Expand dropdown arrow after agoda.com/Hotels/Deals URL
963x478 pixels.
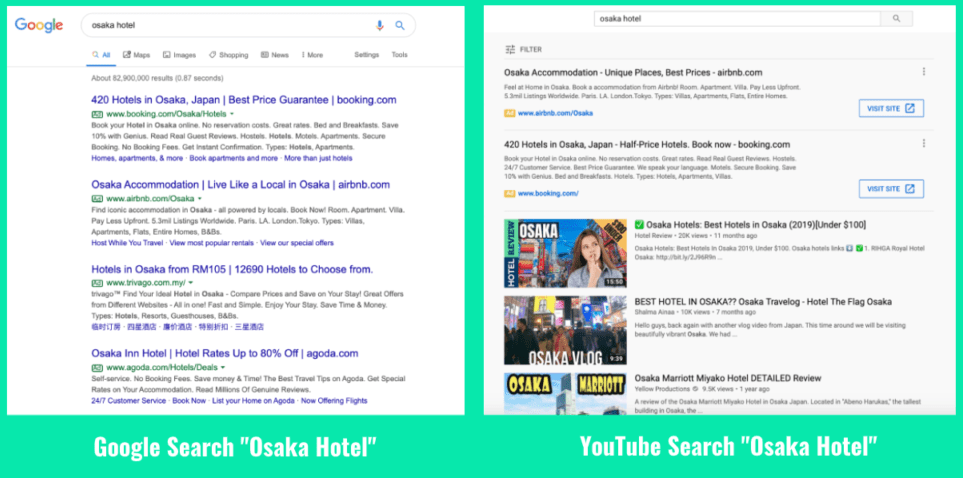click(223, 367)
